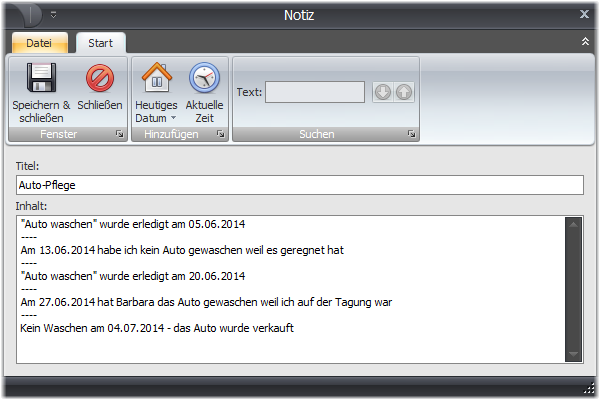Open the Suchen group dialog launcher
This screenshot has height=400, width=600.
point(411,134)
